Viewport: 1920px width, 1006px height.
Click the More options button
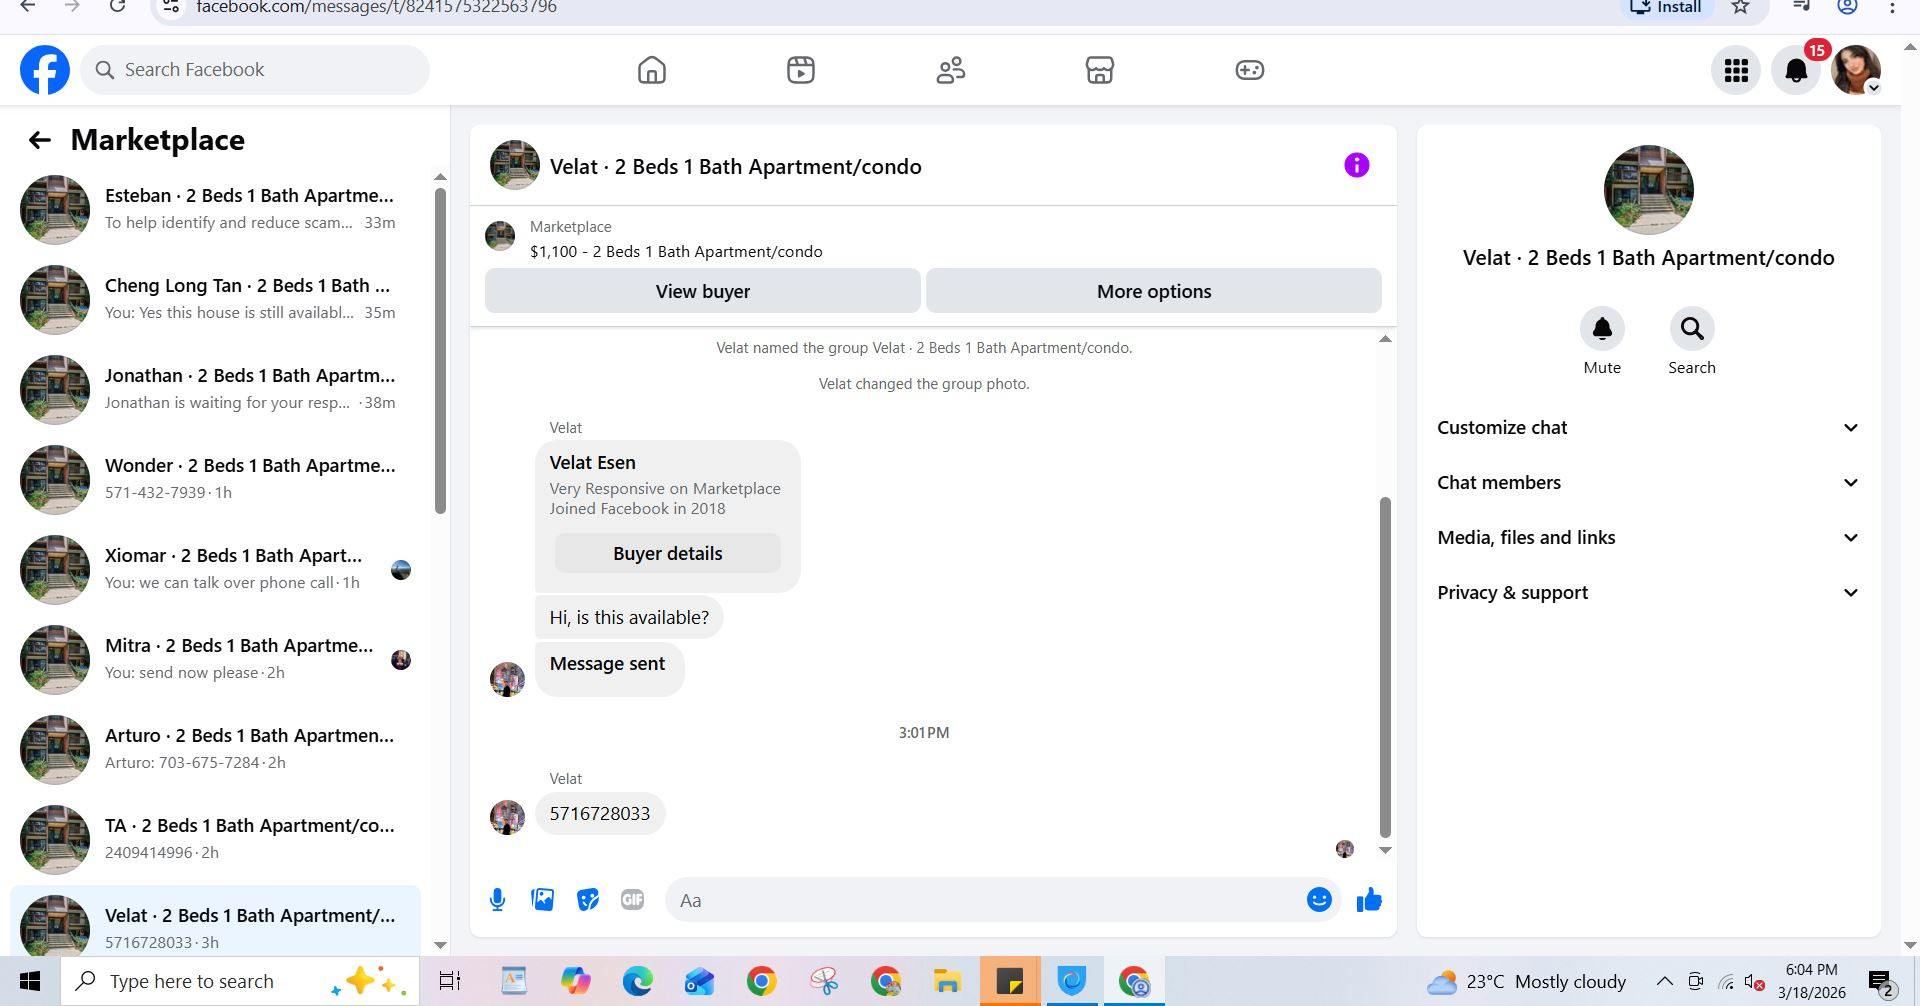1154,291
